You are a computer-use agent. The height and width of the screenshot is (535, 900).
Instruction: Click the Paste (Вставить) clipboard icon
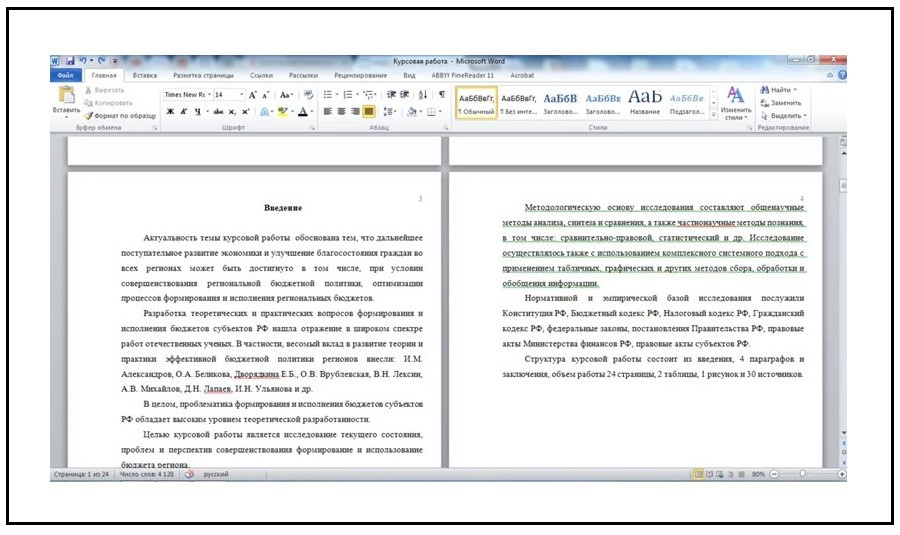click(x=67, y=97)
